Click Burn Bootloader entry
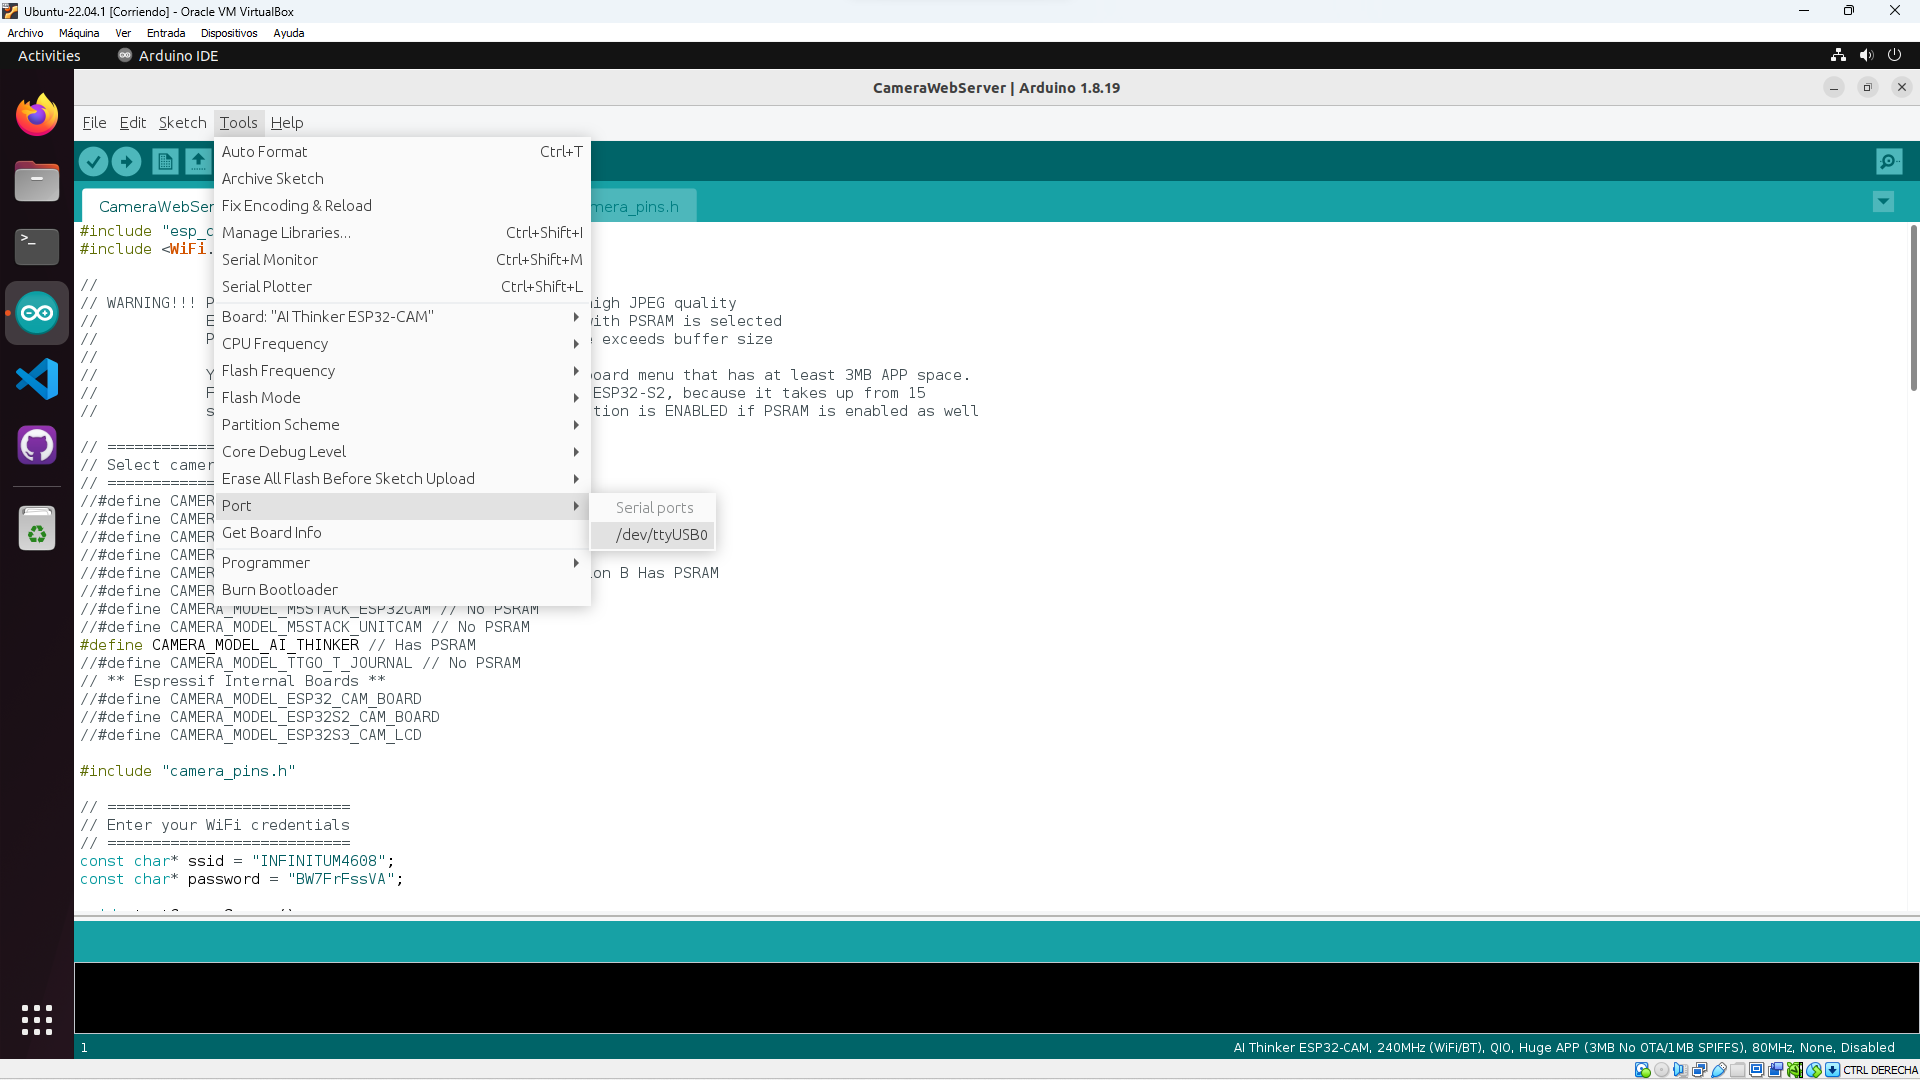Image resolution: width=1920 pixels, height=1080 pixels. click(280, 590)
